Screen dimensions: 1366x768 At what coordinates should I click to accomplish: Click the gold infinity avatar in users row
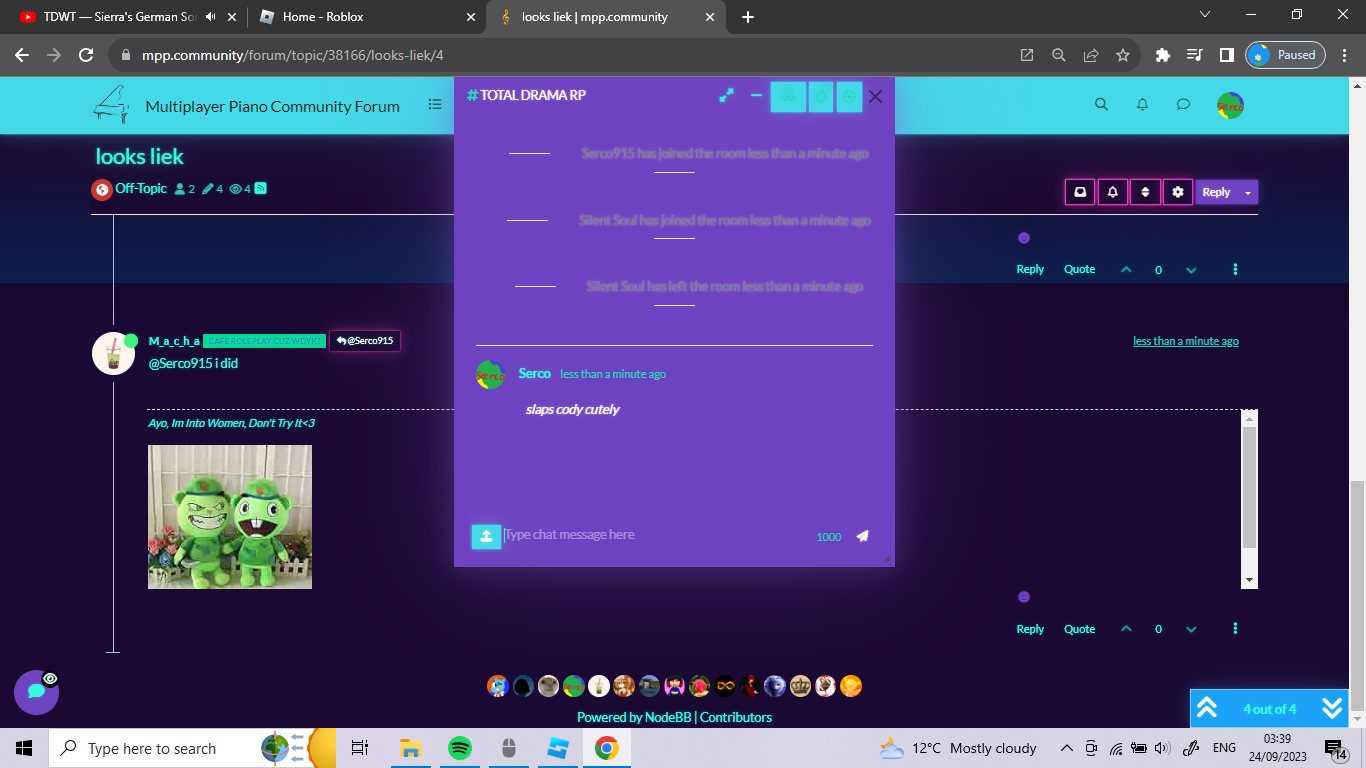(725, 686)
